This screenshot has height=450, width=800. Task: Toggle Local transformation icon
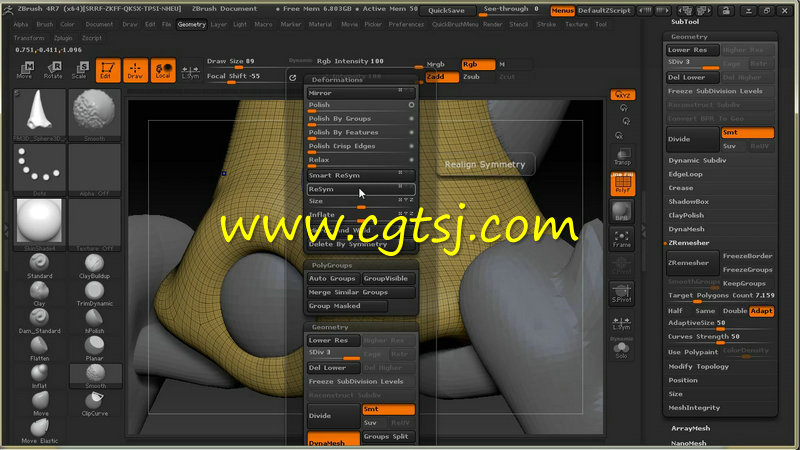(x=163, y=70)
